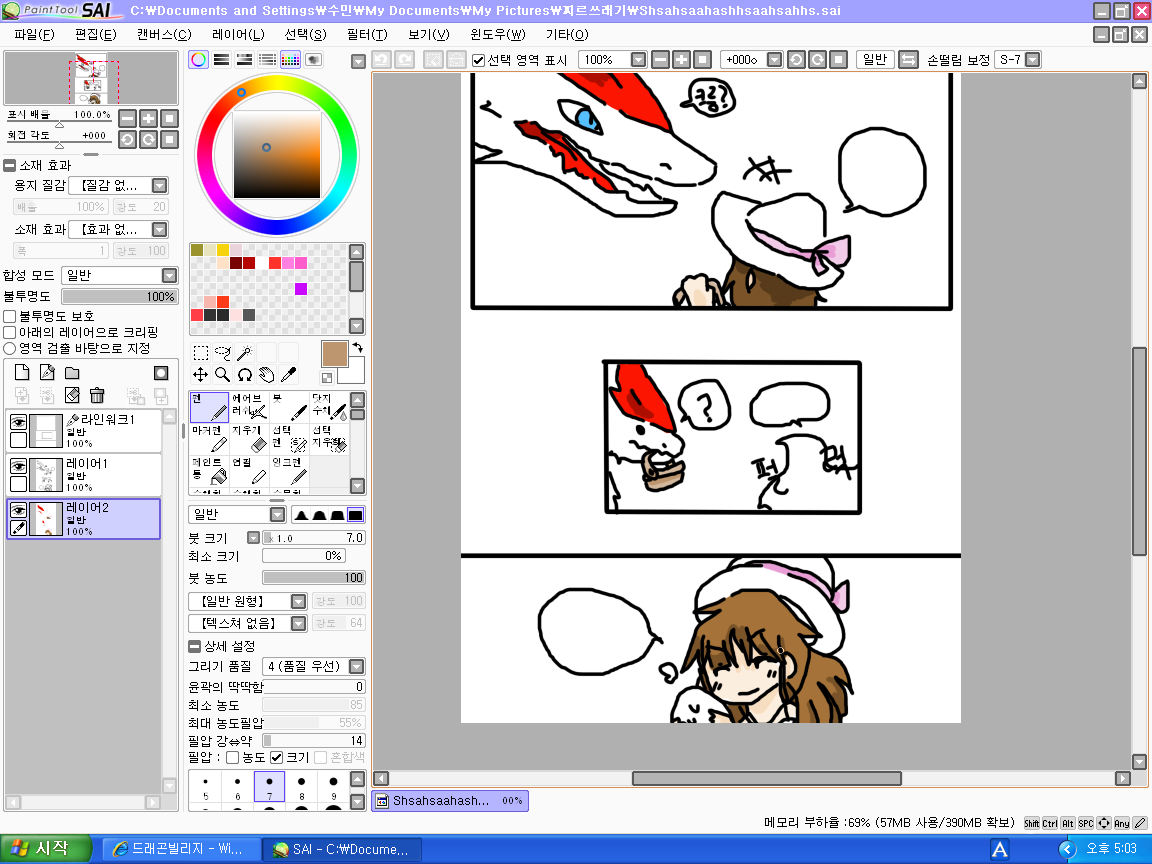Viewport: 1152px width, 864px height.
Task: Choose the 페인트통 bucket tool
Action: (209, 471)
